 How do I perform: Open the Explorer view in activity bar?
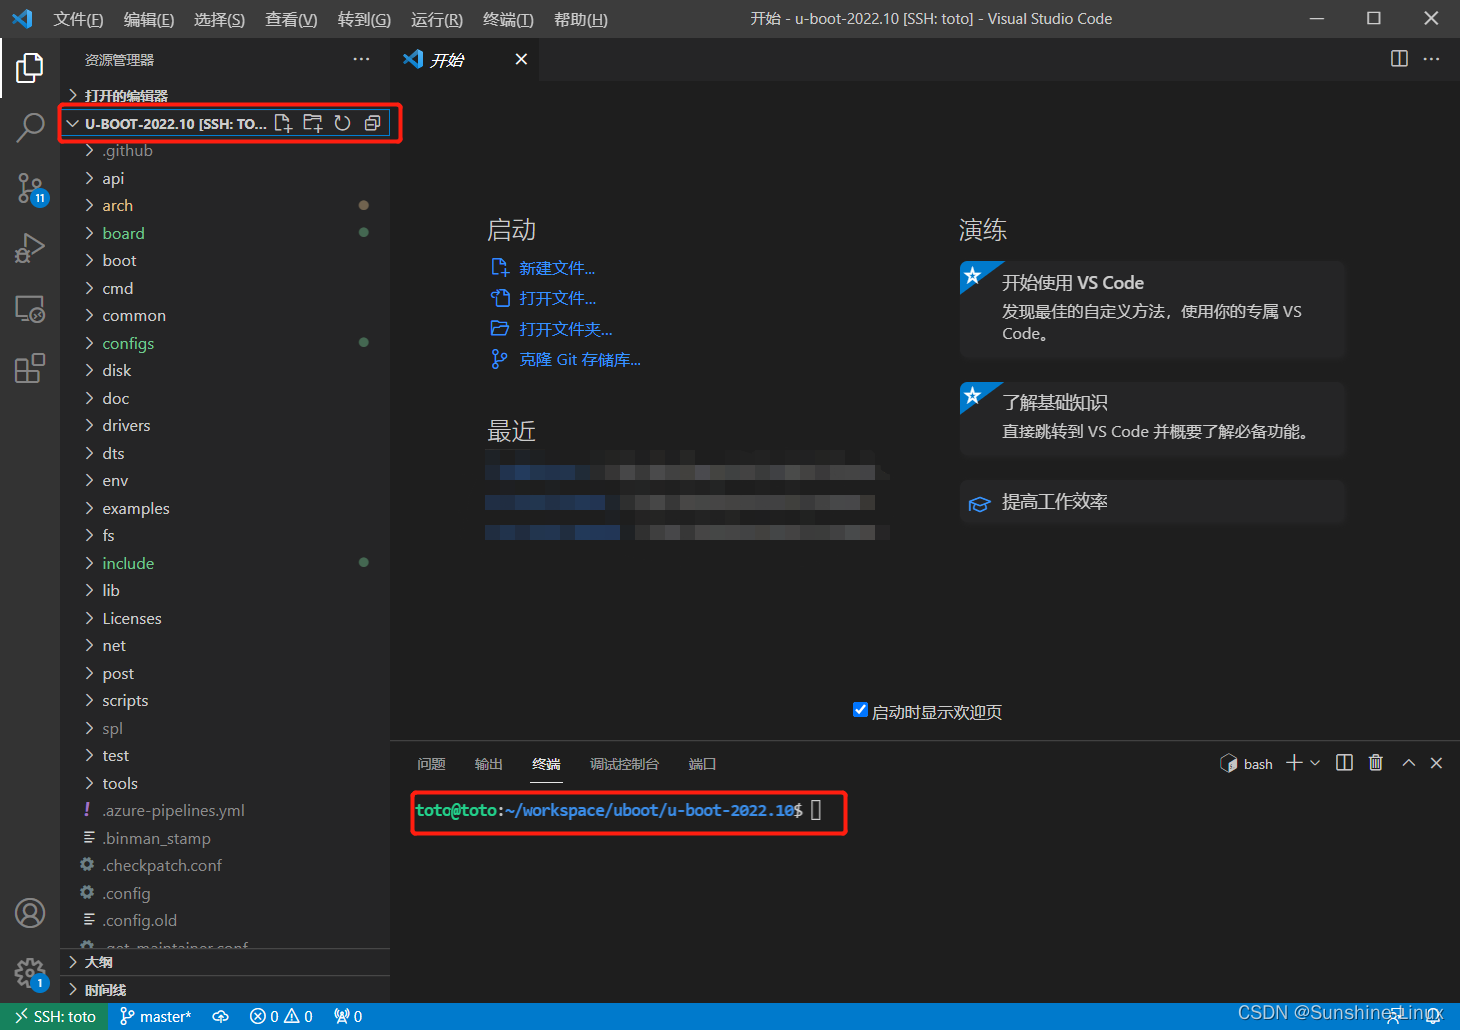[30, 68]
